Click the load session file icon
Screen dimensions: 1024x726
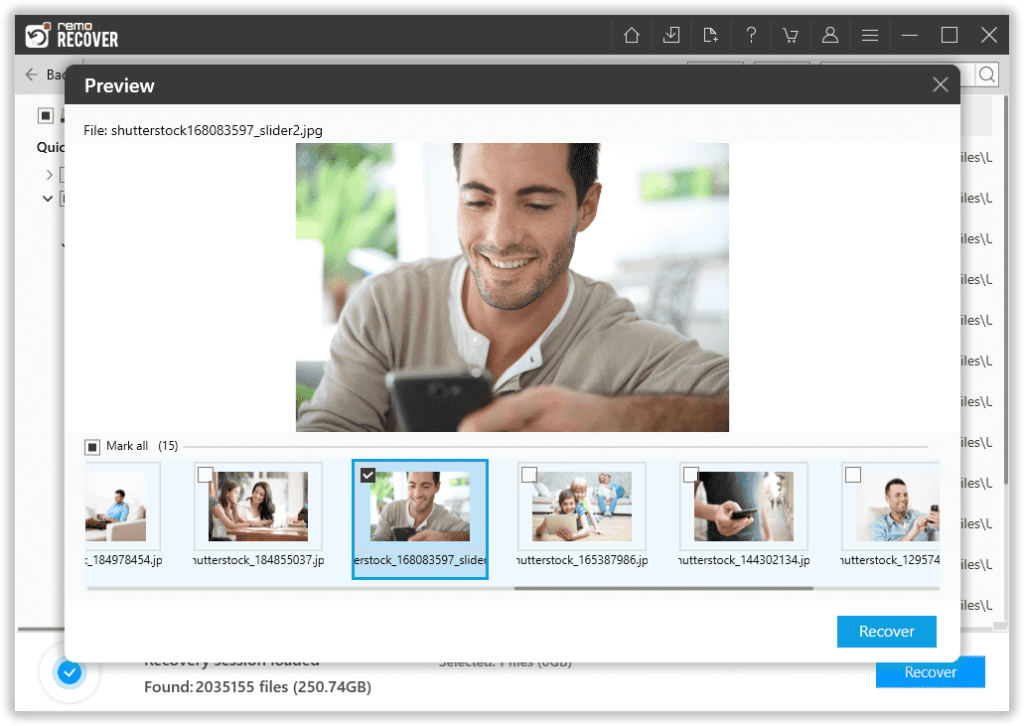tap(711, 36)
